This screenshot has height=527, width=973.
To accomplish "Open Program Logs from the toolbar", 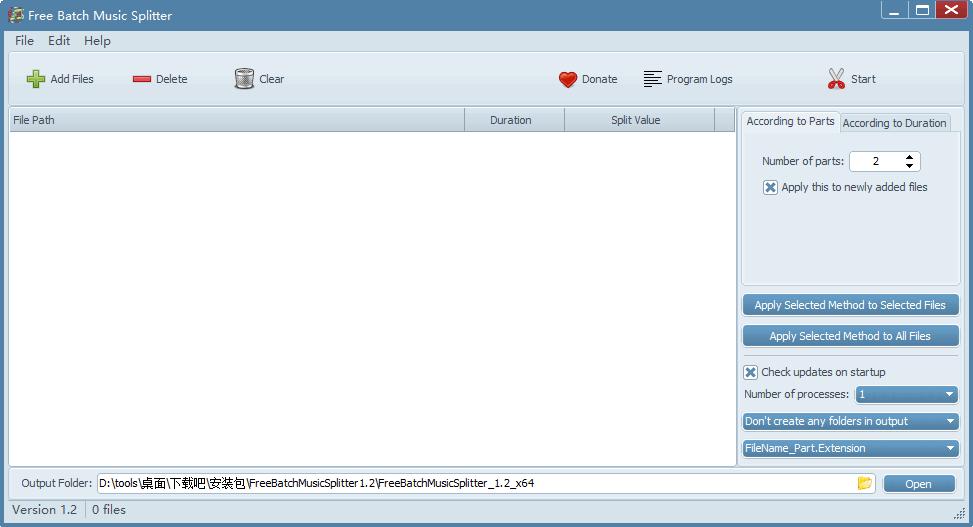I will coord(688,79).
